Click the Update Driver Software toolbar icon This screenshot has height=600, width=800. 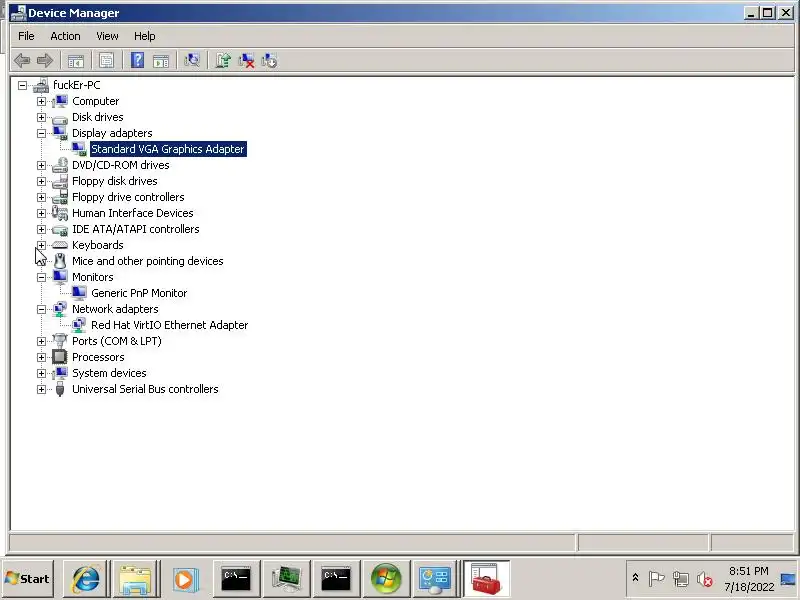223,61
